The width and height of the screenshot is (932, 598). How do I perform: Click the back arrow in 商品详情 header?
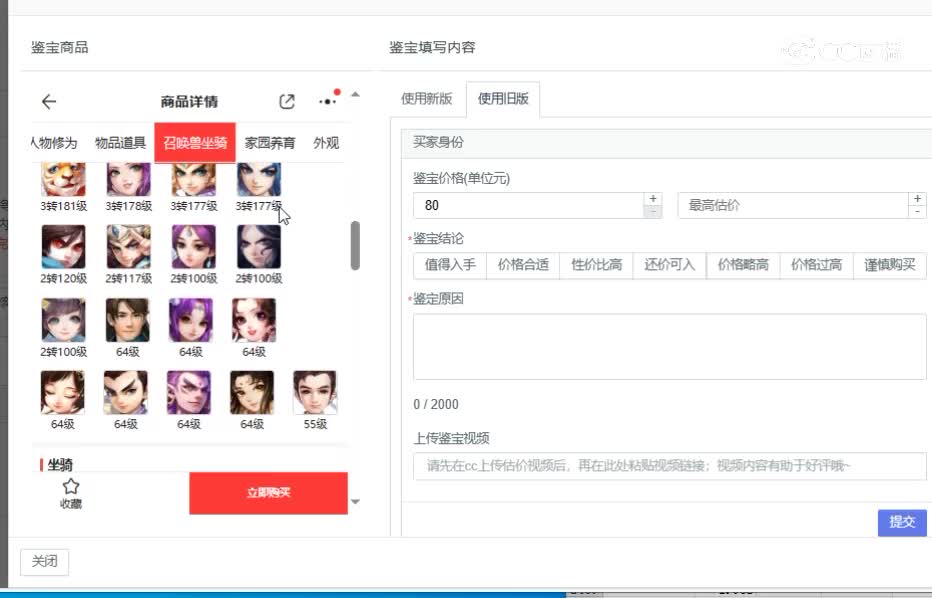coord(49,101)
